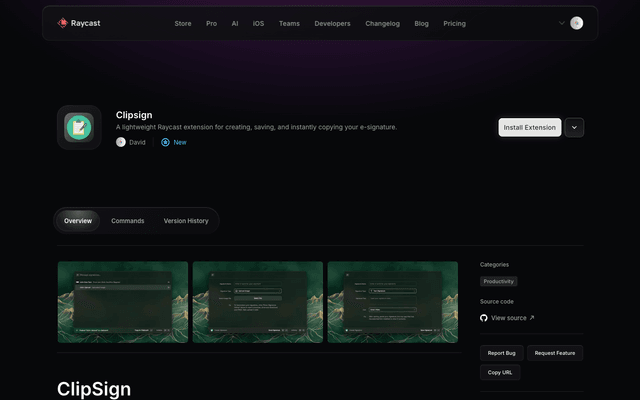Navigate to the AI page

tap(235, 24)
